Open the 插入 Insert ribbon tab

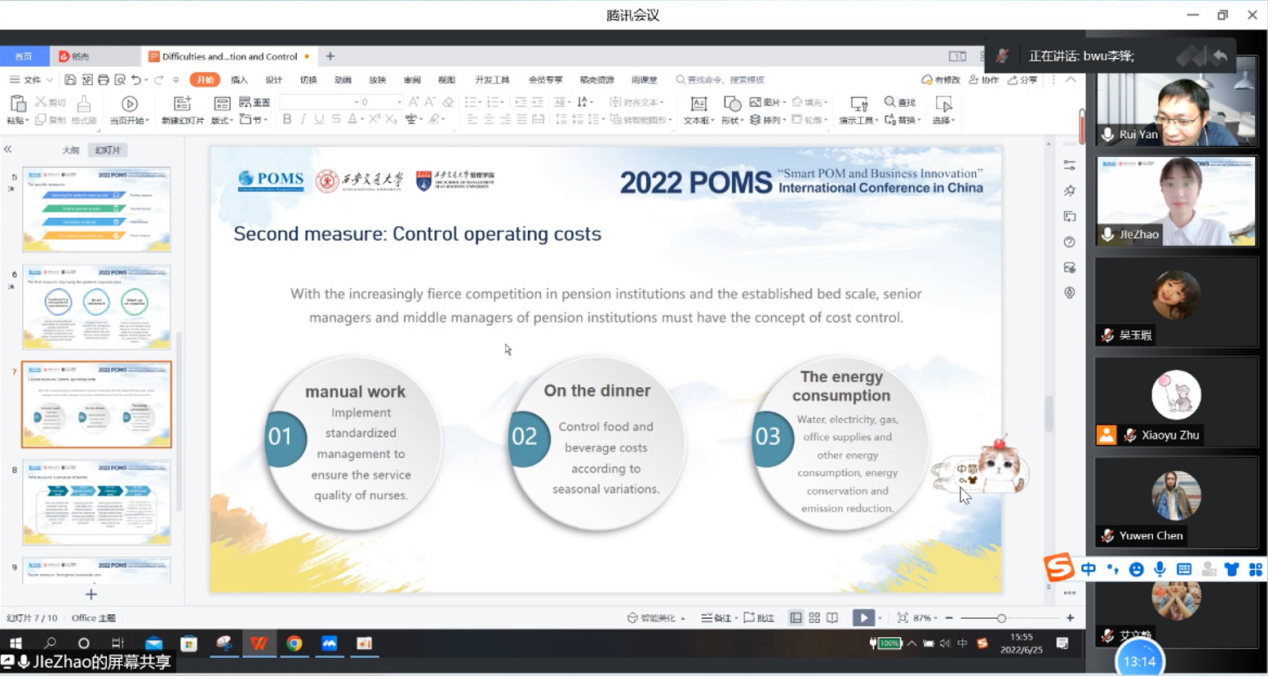pyautogui.click(x=239, y=80)
